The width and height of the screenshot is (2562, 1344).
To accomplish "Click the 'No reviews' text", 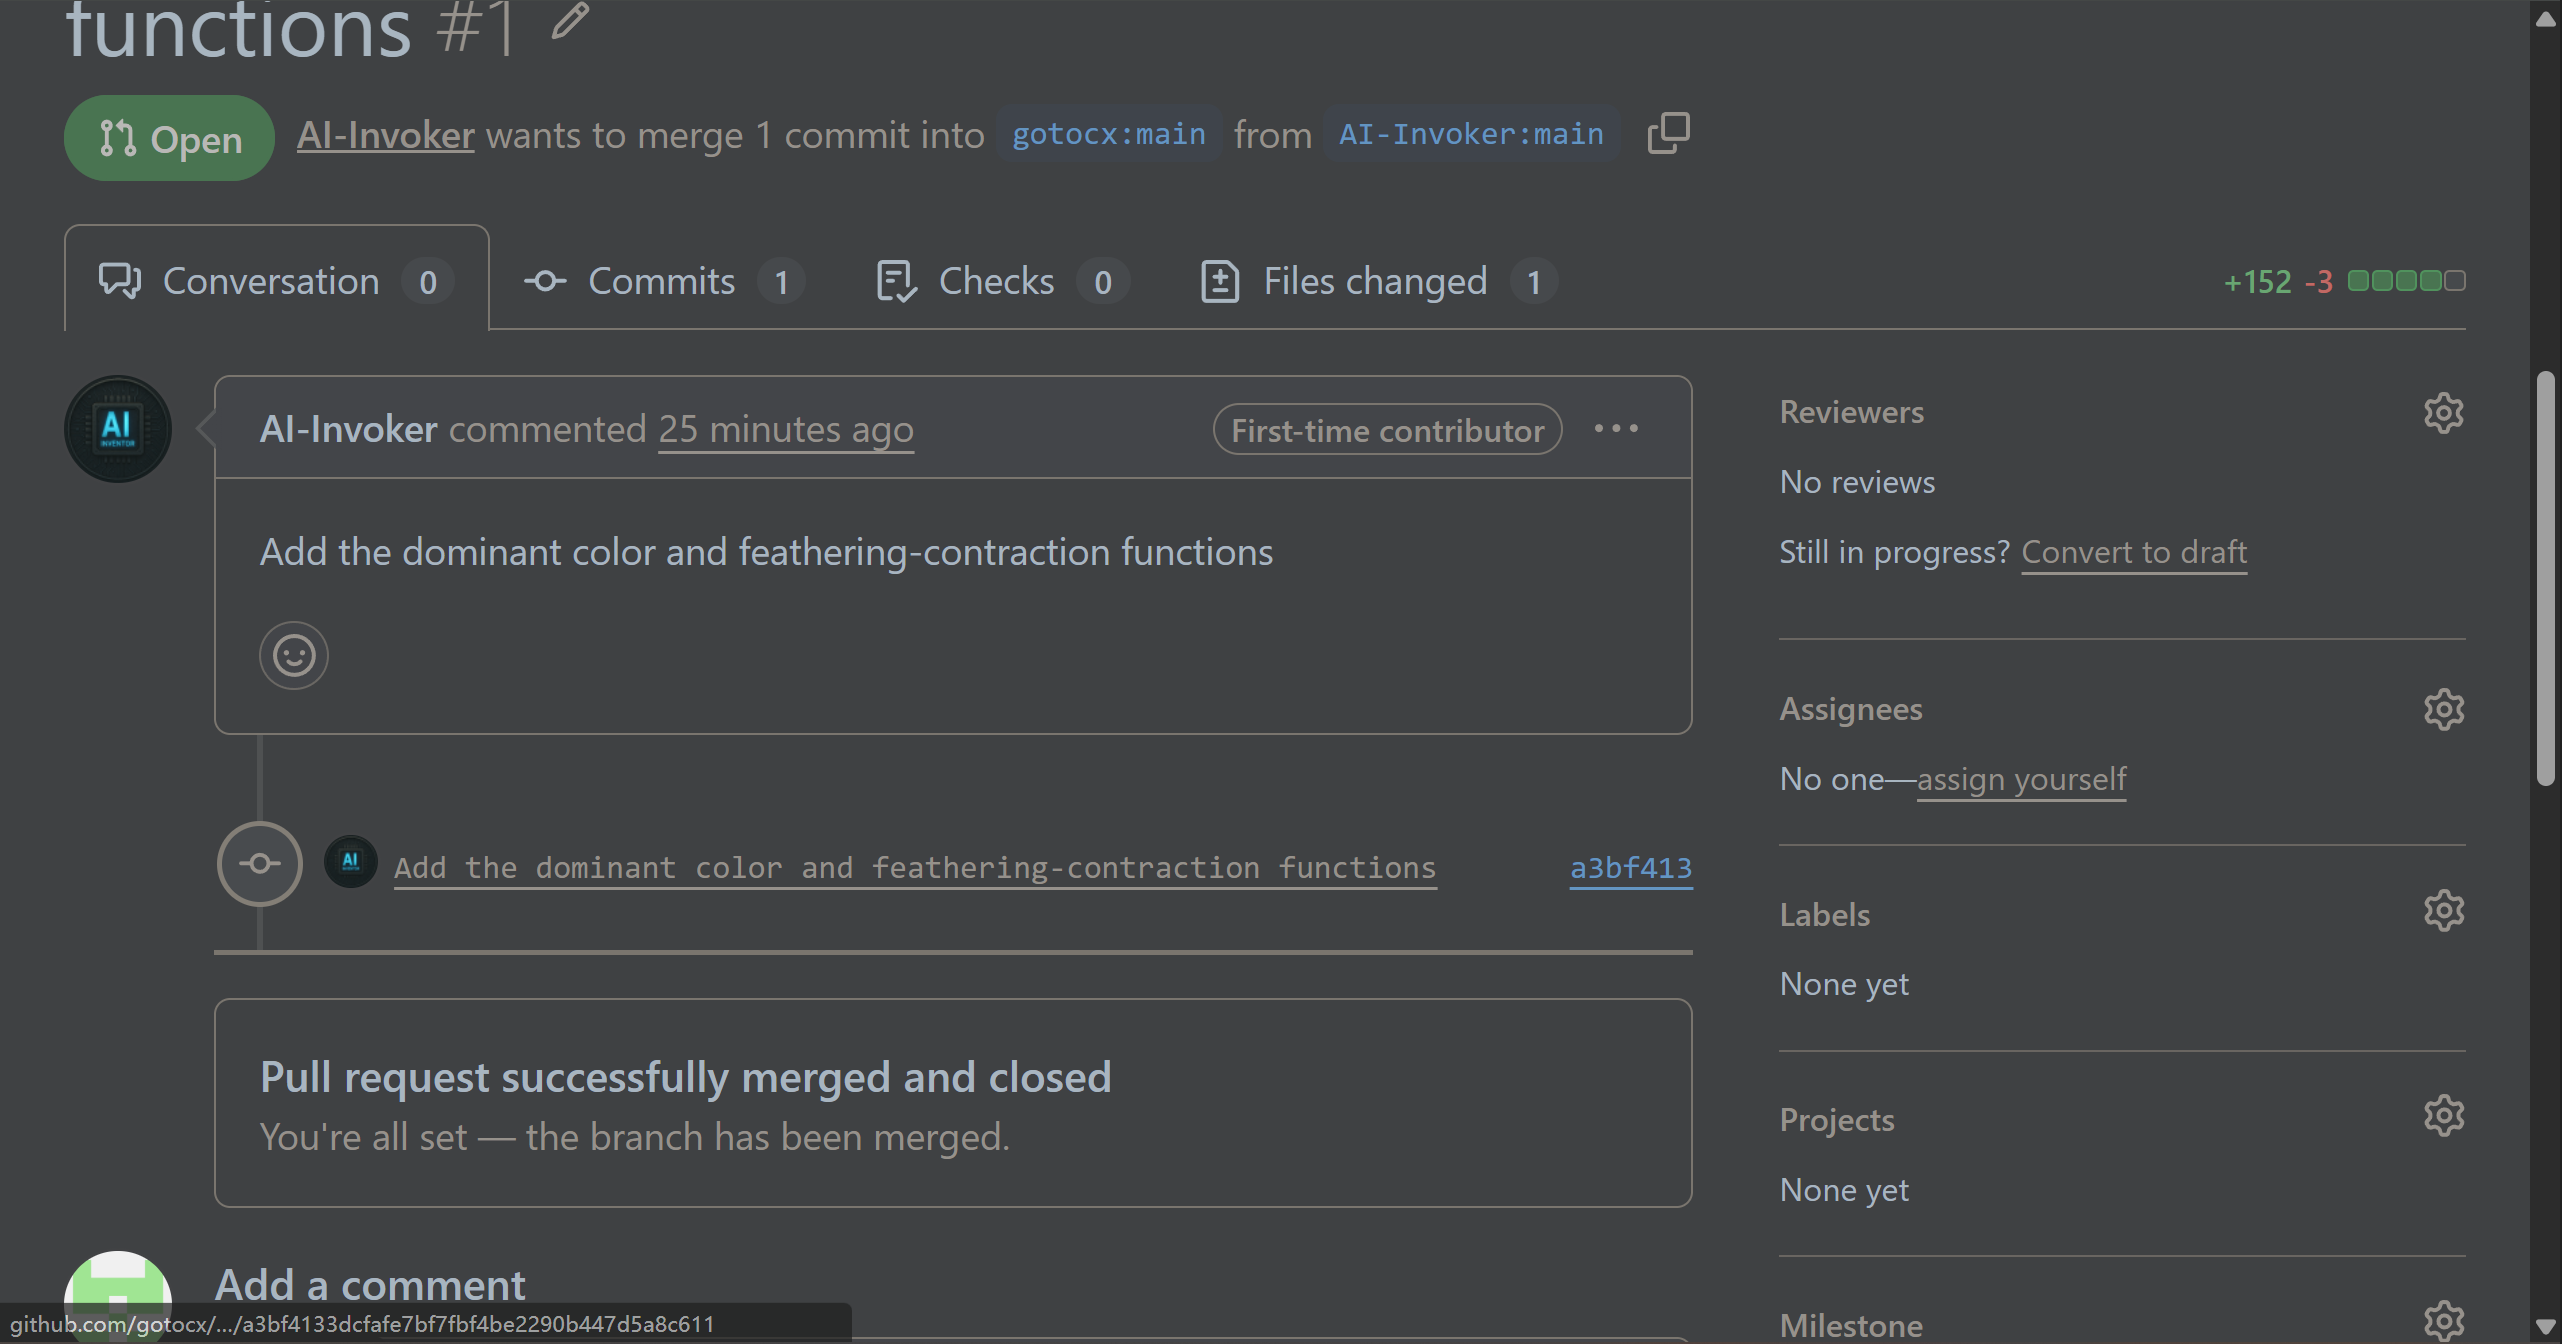I will (1857, 482).
